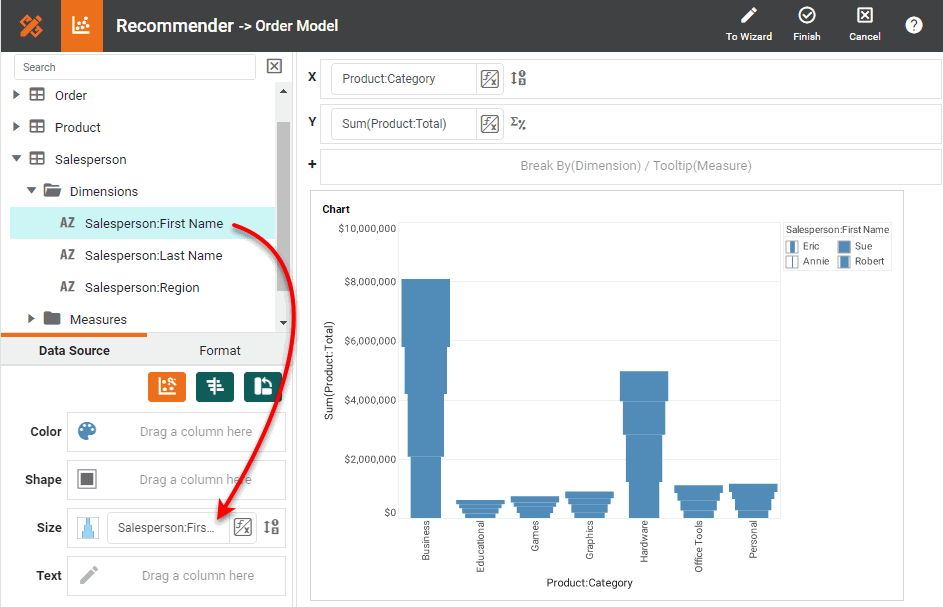Click the fx formula icon beside Product:Category
The height and width of the screenshot is (607, 943).
(489, 76)
